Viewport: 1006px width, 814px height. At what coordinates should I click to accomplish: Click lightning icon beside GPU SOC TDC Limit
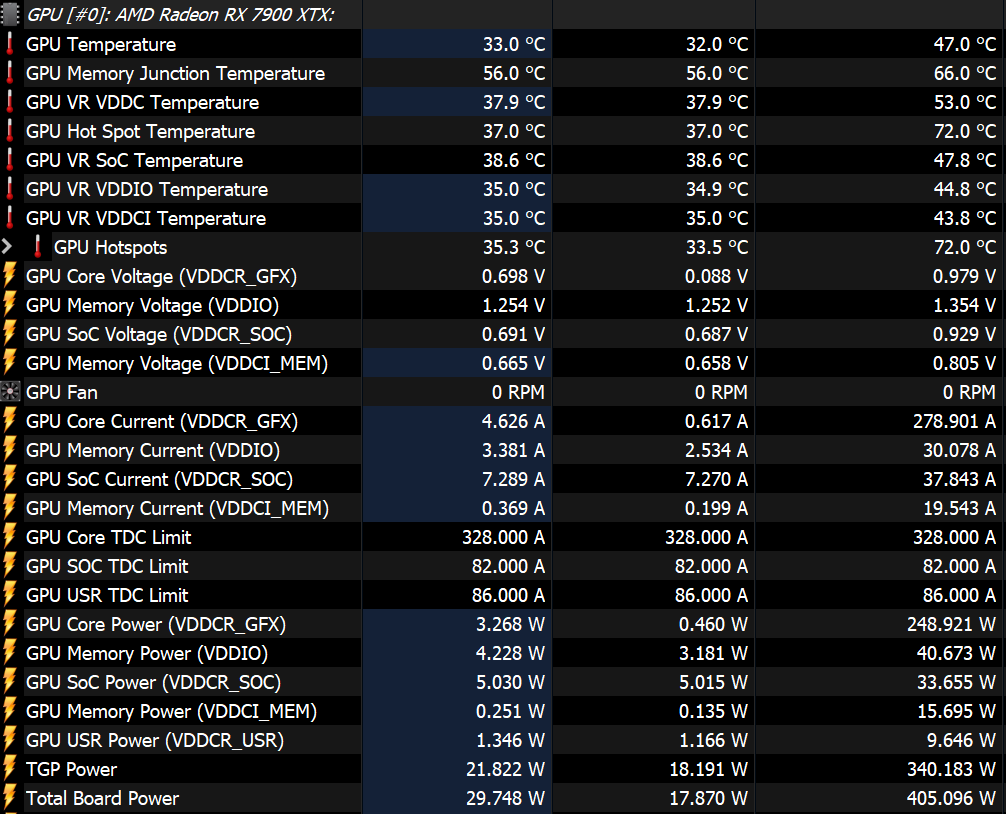10,565
